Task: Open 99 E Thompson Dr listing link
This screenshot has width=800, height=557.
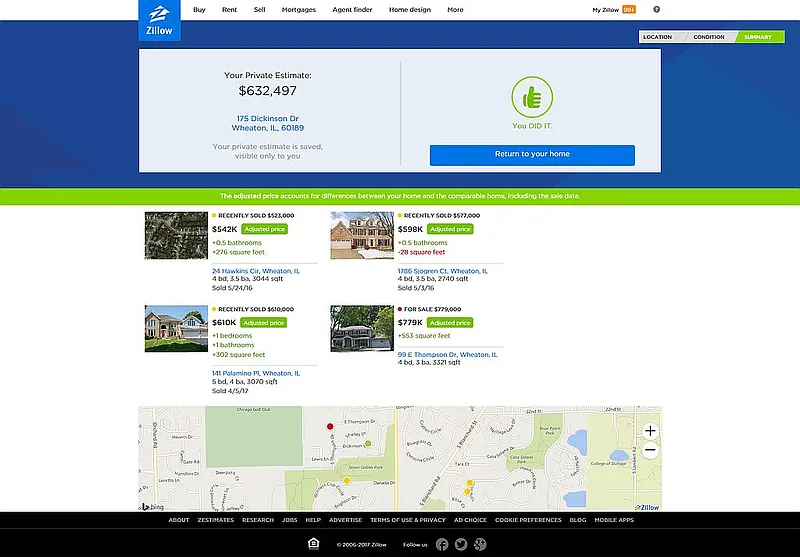Action: (447, 354)
